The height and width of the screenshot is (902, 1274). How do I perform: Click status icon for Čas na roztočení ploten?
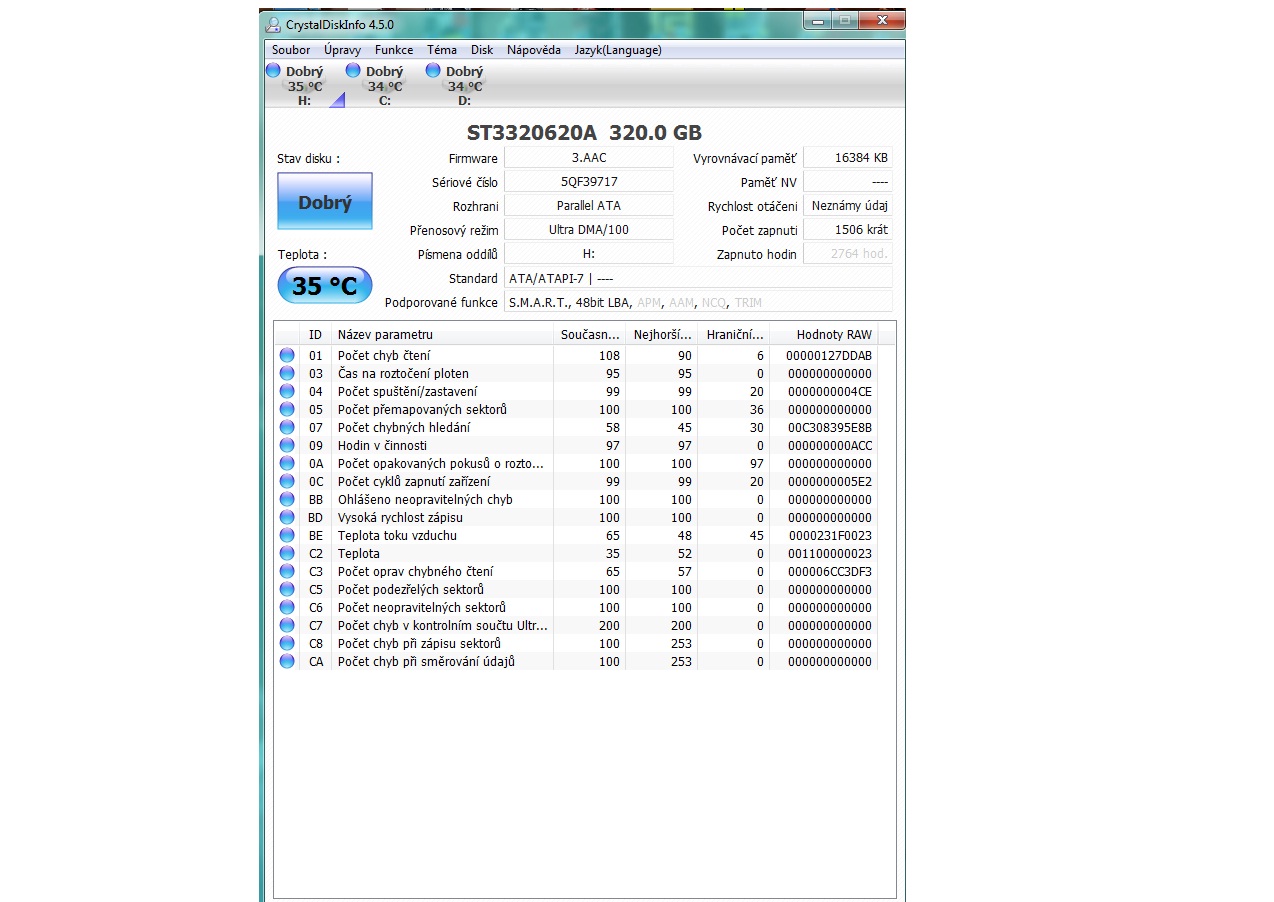tap(287, 373)
